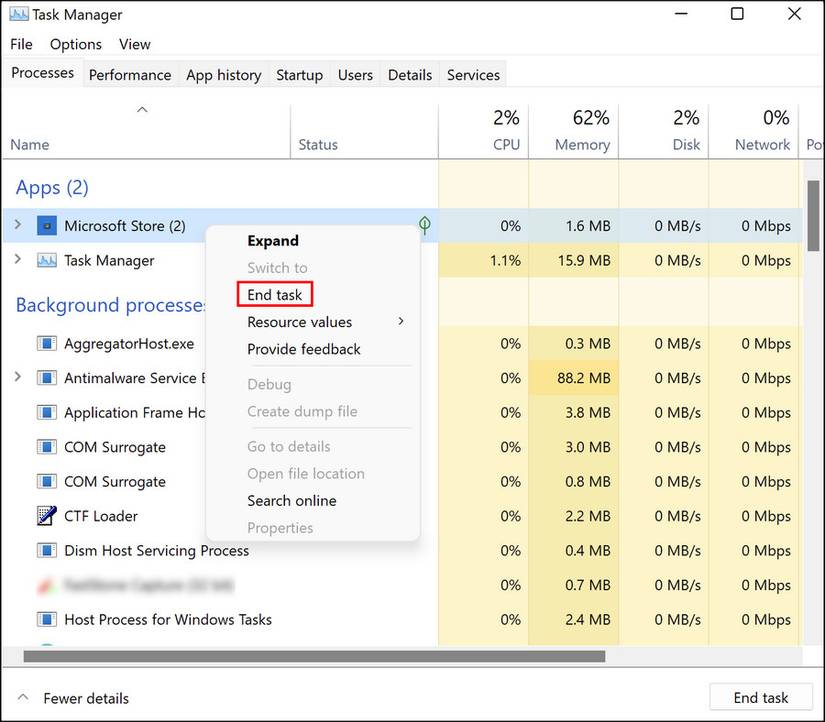Click the Host Process for Windows Tasks icon
825x722 pixels.
[46, 619]
